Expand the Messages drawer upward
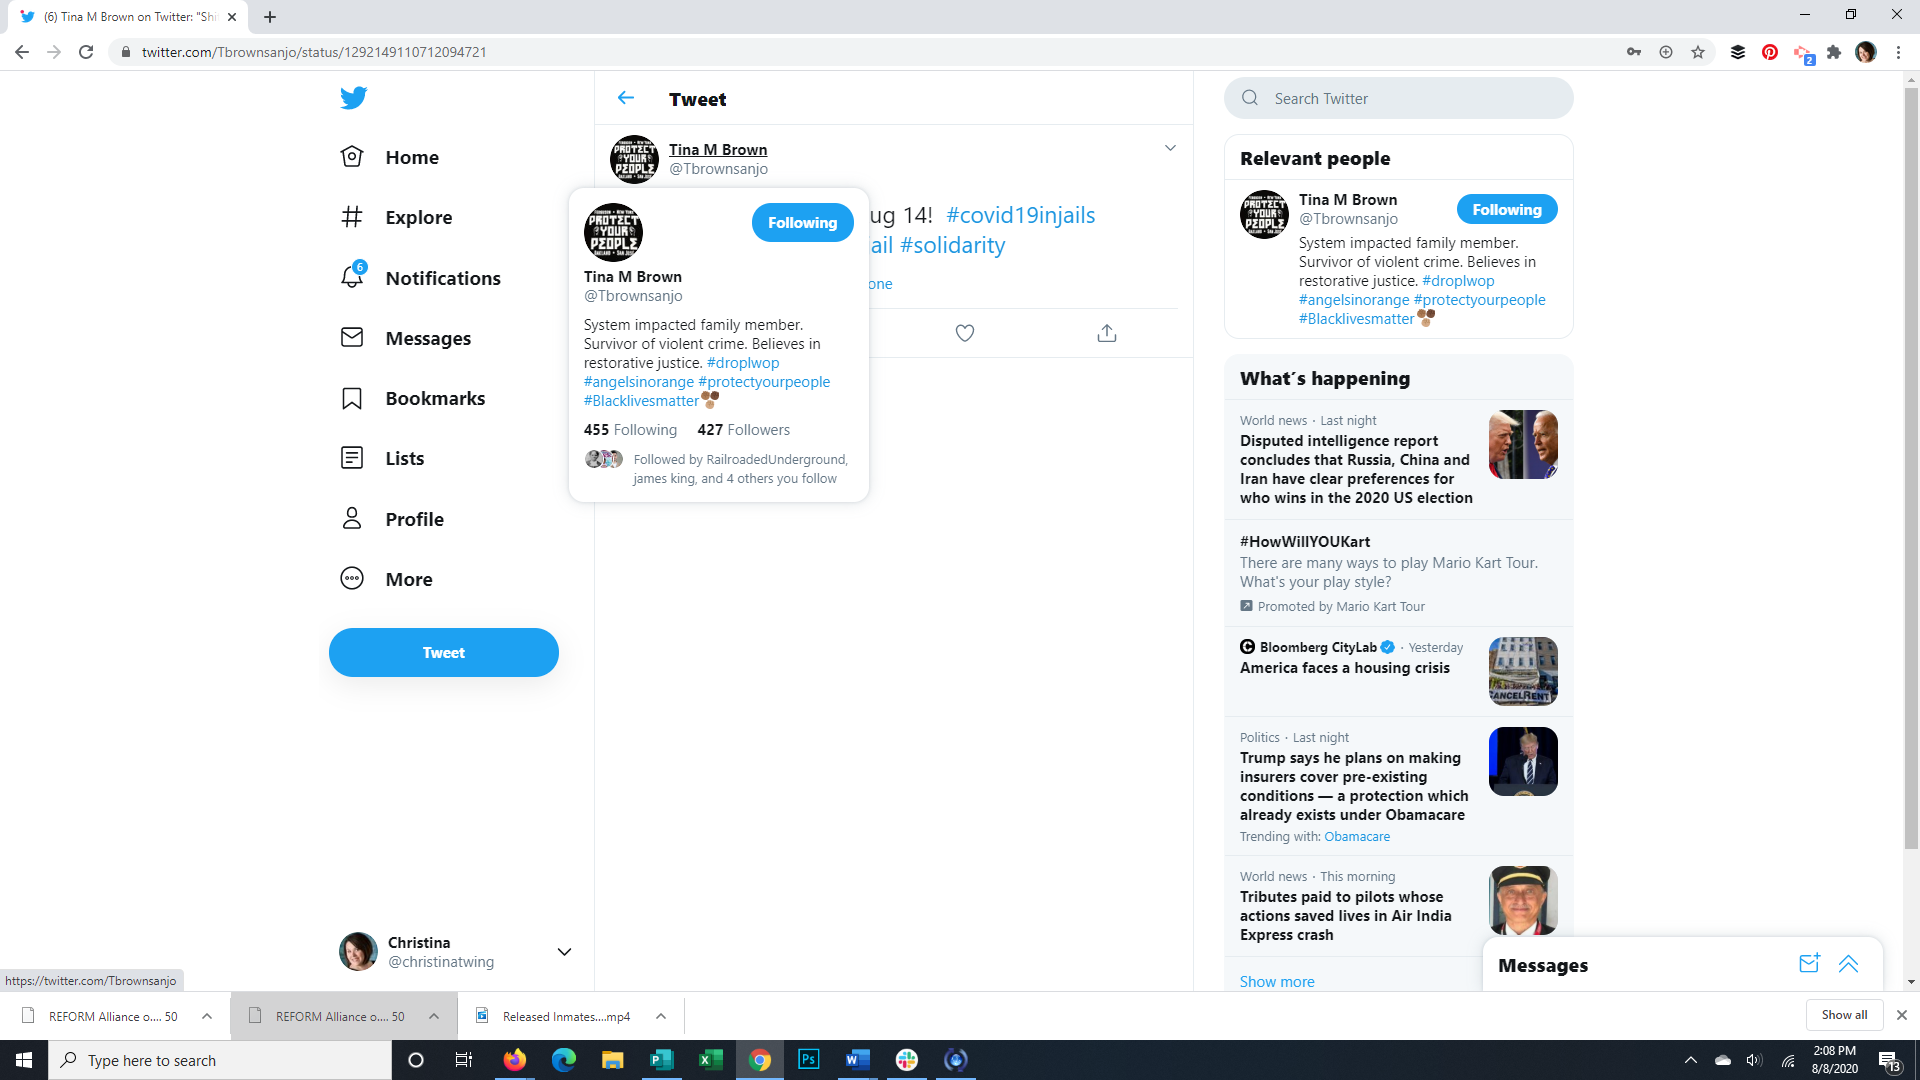1920x1080 pixels. 1848,964
